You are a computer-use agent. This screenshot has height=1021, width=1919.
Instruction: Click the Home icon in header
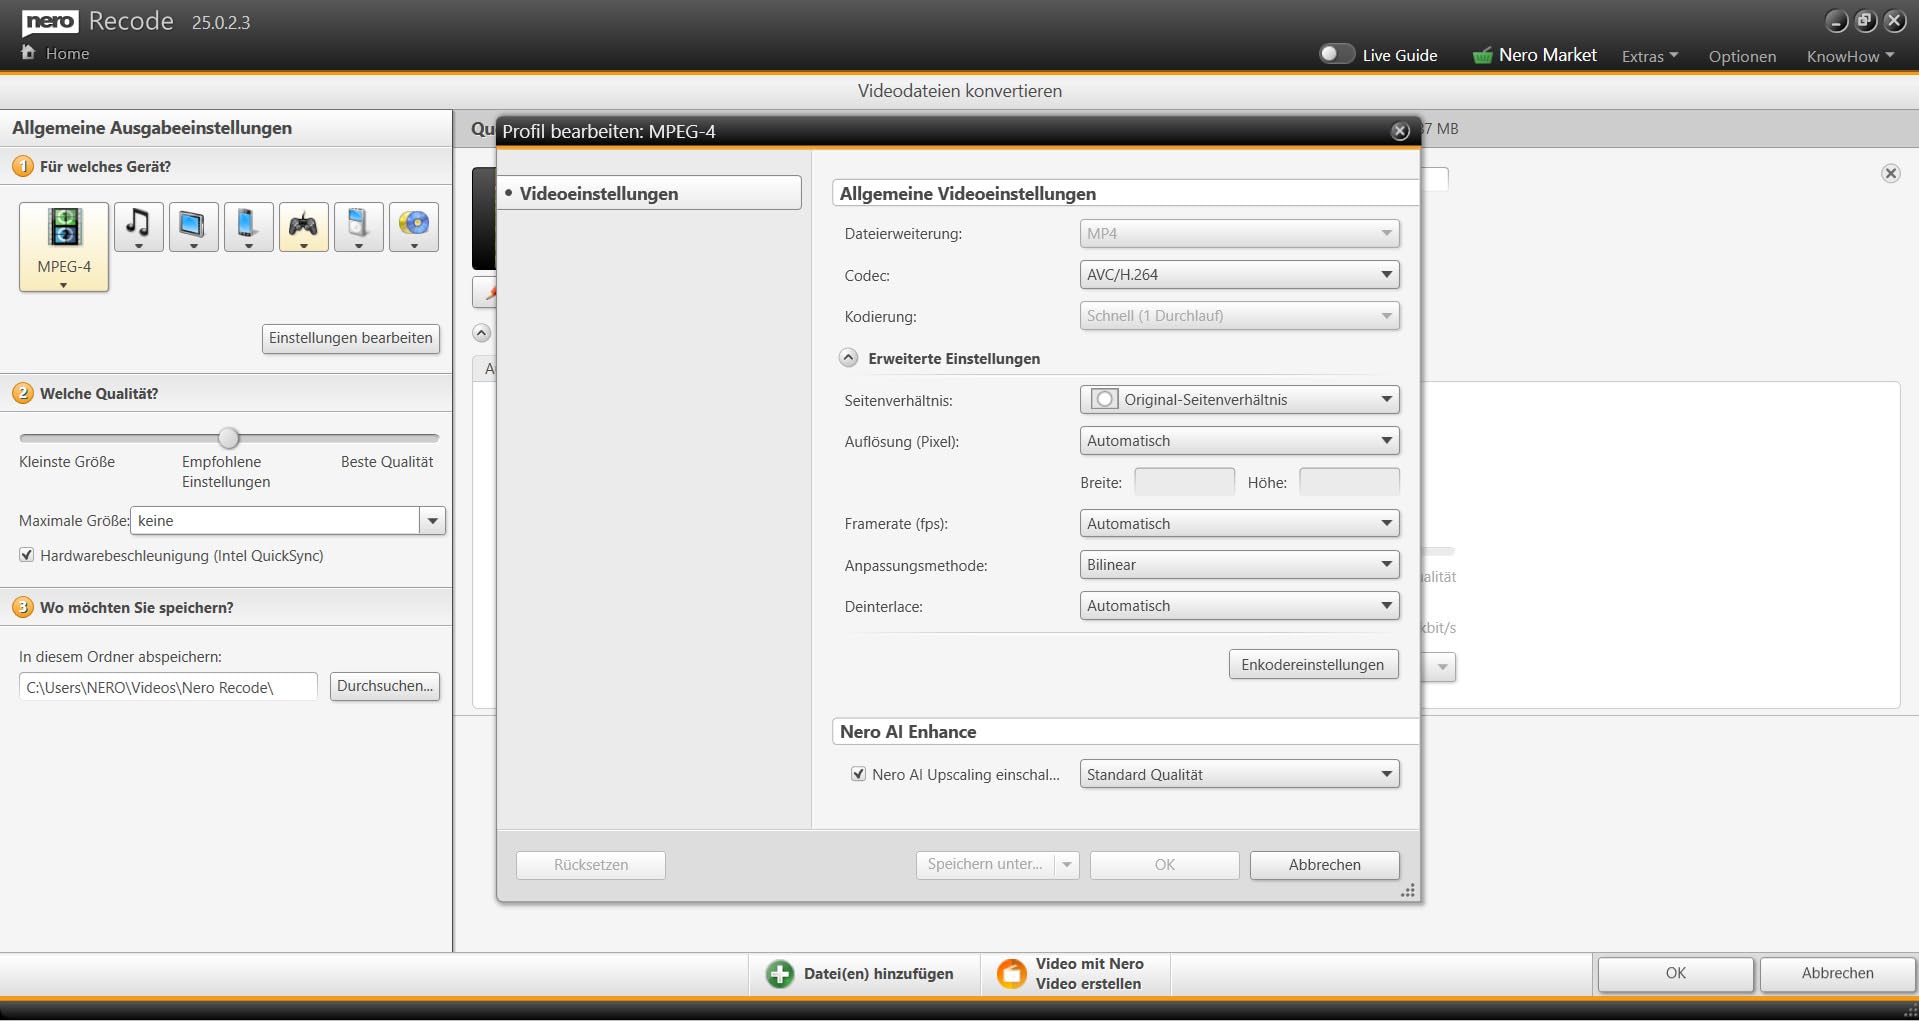click(x=28, y=52)
